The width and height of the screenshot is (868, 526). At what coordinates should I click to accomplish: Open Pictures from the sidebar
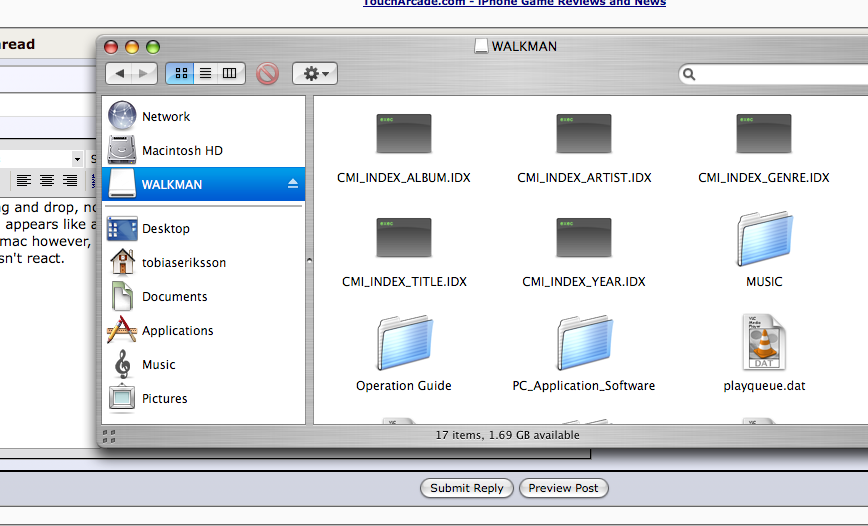coord(204,398)
